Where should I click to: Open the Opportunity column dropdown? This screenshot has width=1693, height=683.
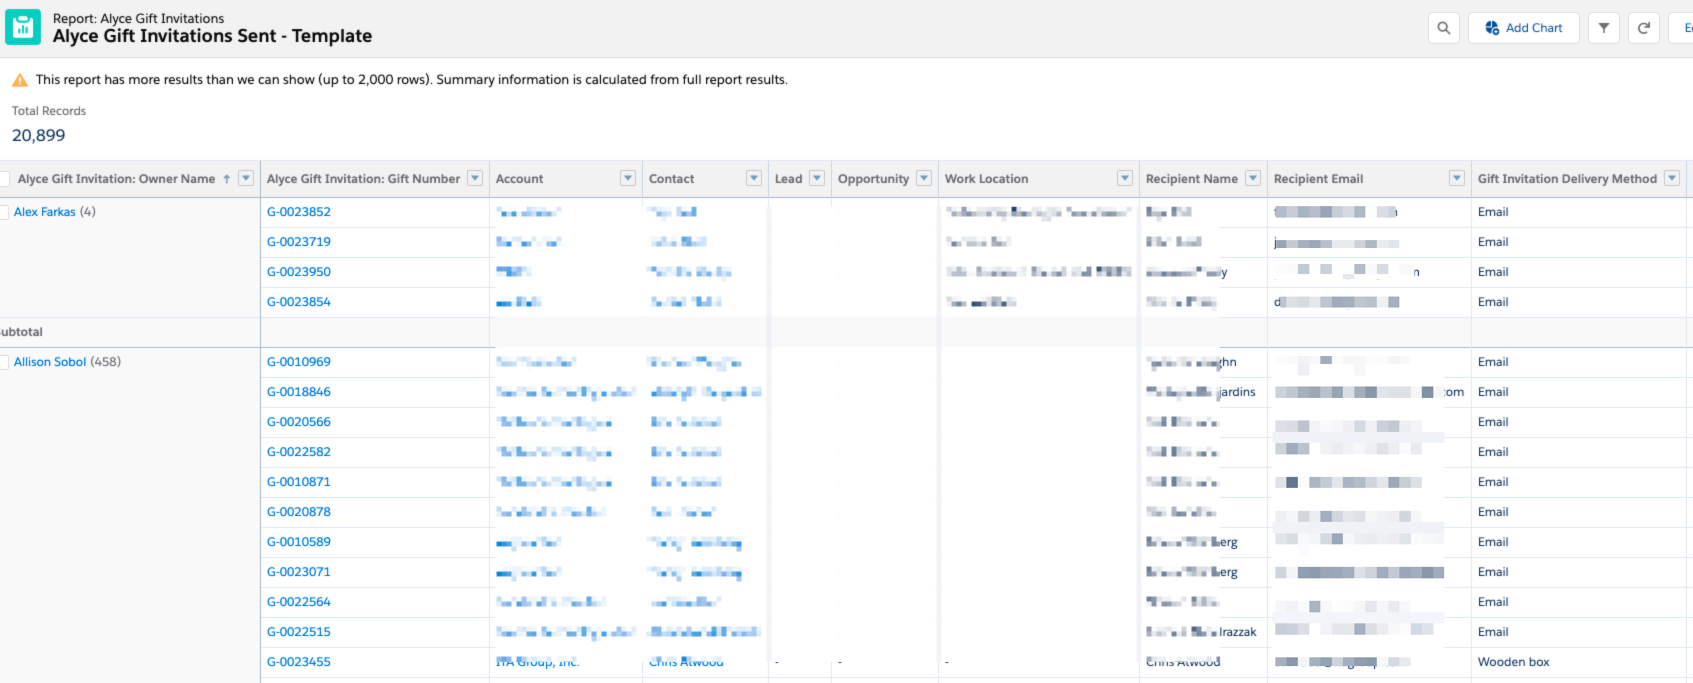pos(924,179)
